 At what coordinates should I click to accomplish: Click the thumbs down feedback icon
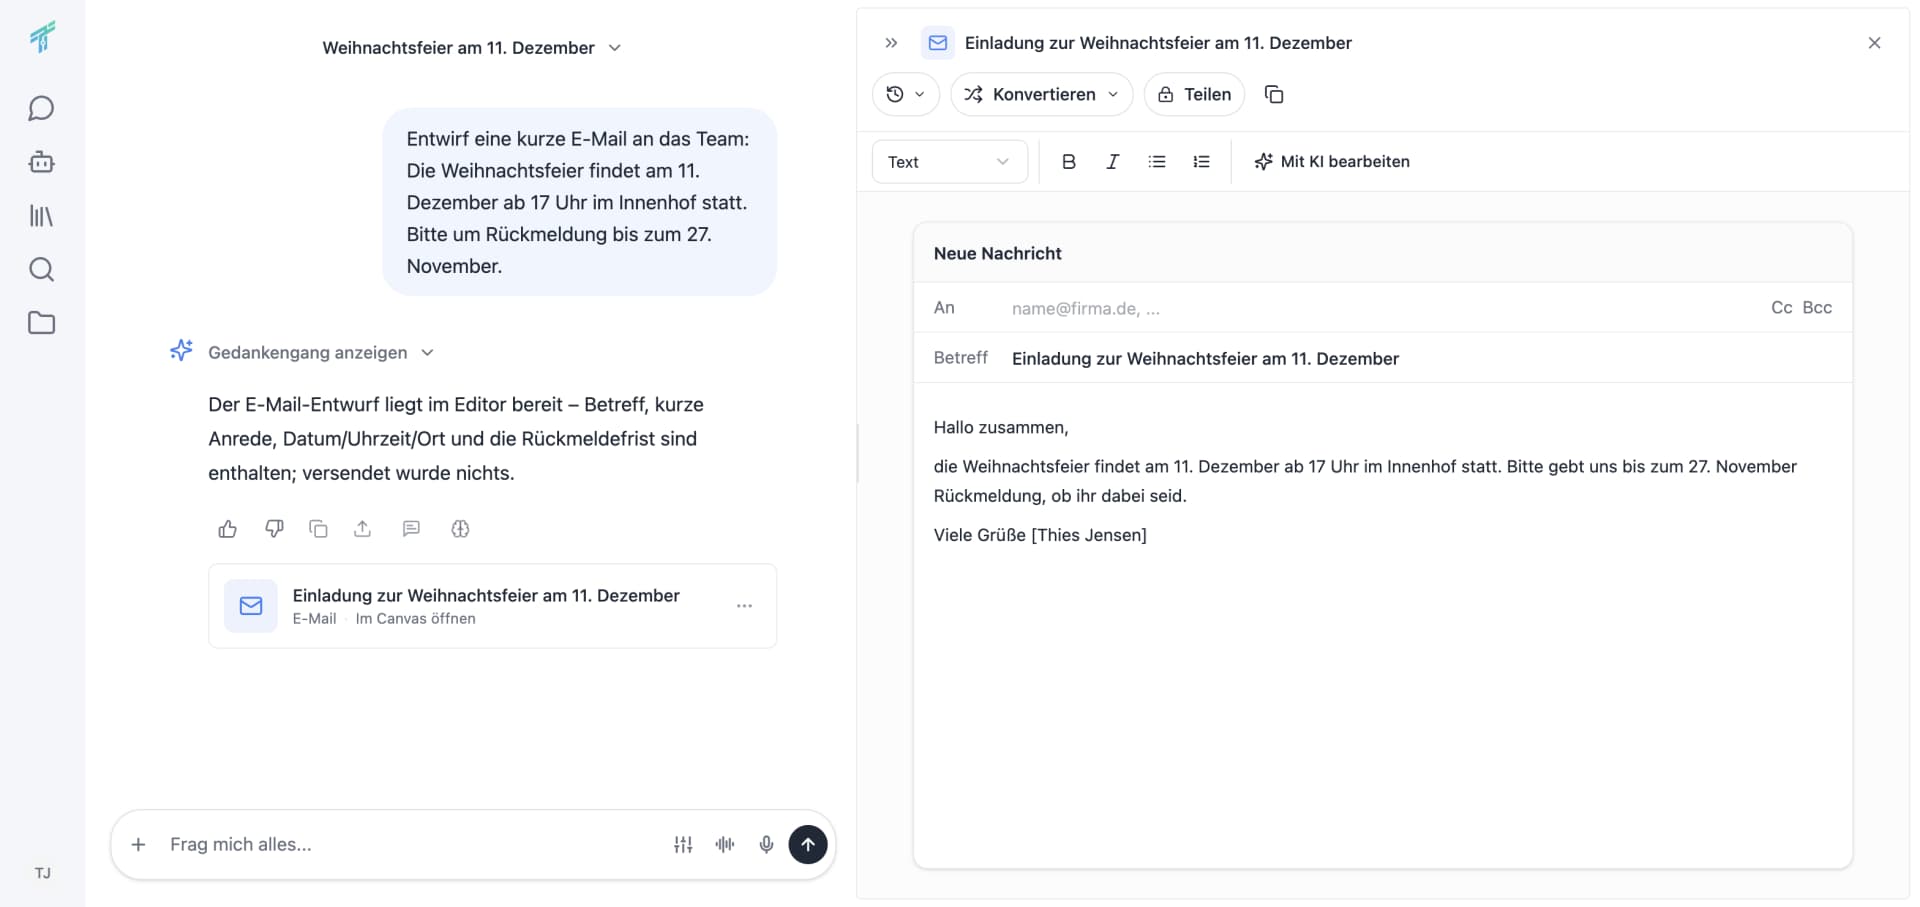point(274,529)
